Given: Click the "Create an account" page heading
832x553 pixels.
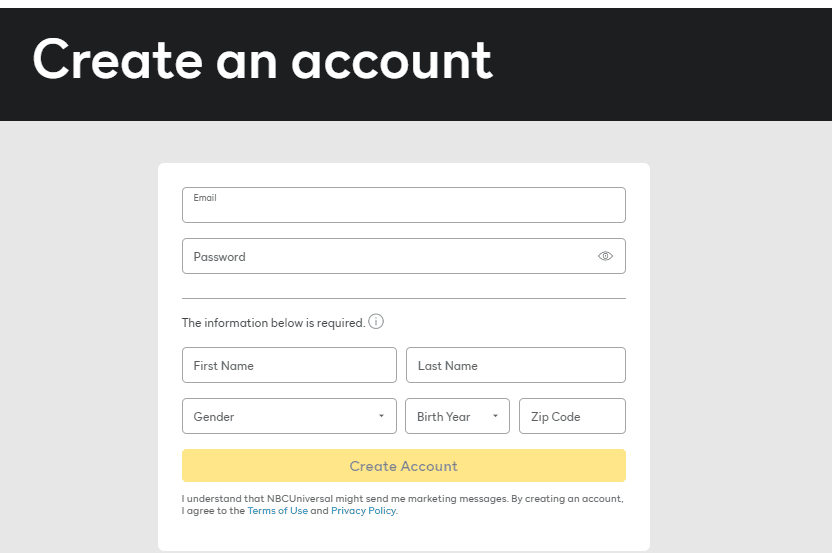Looking at the screenshot, I should pyautogui.click(x=262, y=60).
